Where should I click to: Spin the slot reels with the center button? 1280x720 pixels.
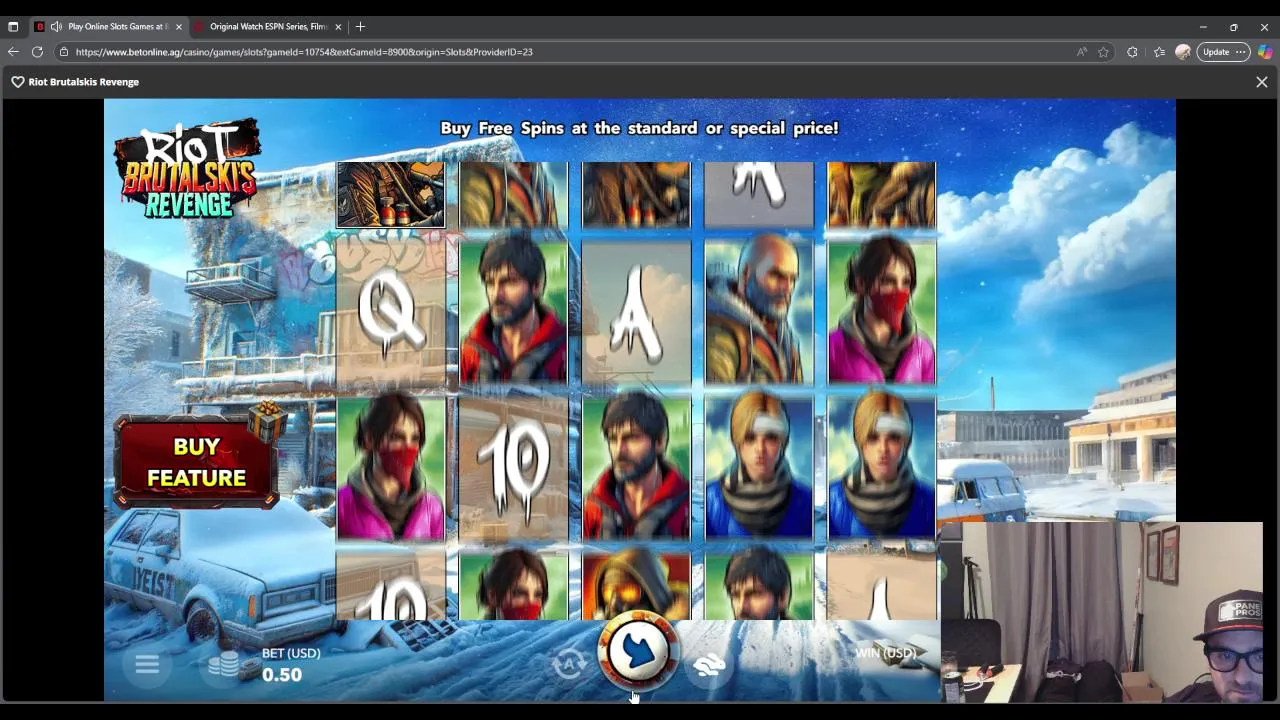point(638,651)
